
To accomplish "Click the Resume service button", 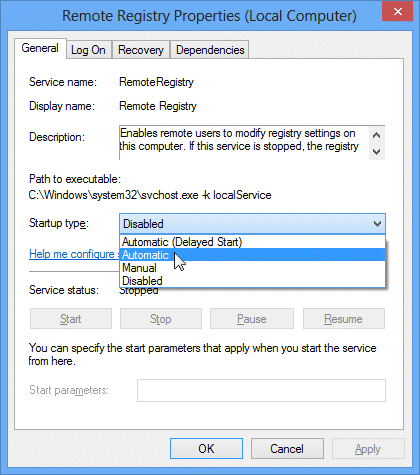I will click(x=344, y=319).
